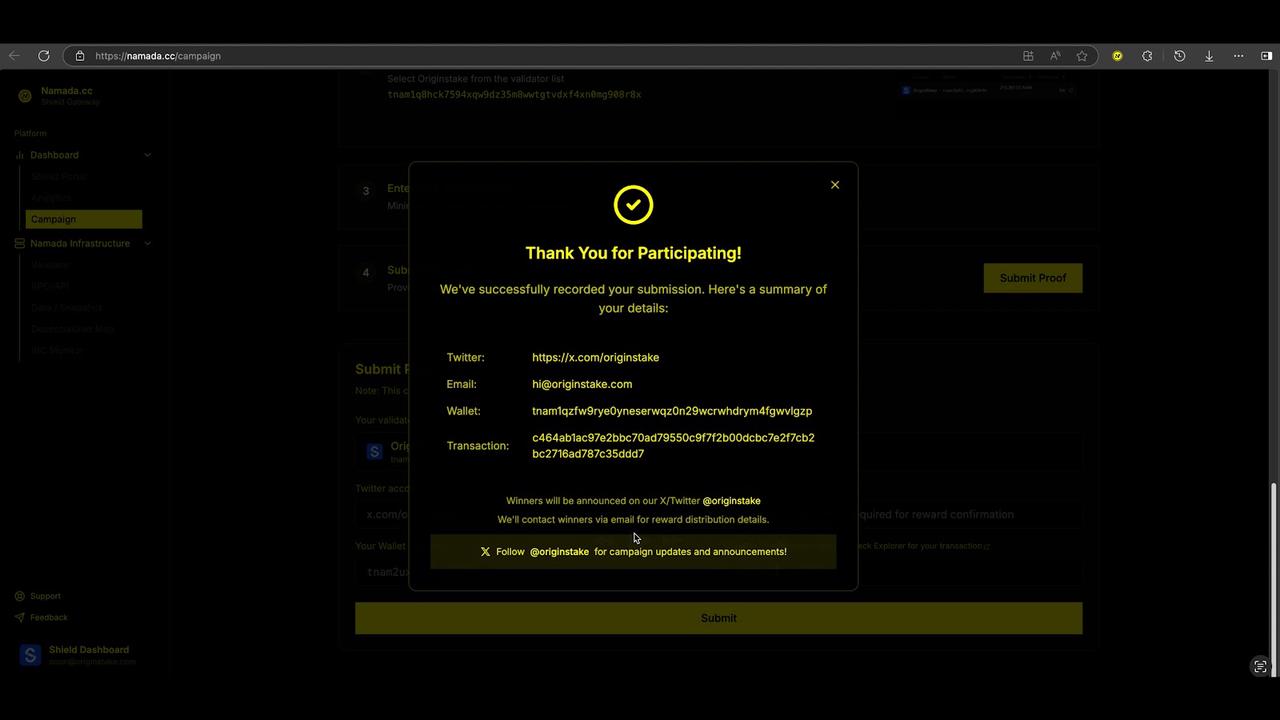Select the tnam1qzfw9rye0yne wallet address
This screenshot has height=720, width=1280.
[672, 411]
